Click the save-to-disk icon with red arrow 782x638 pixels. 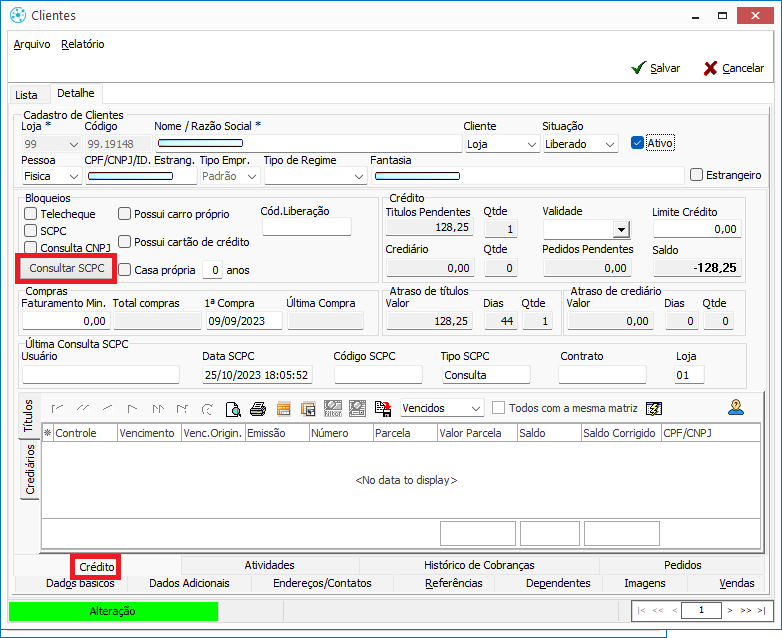[x=383, y=409]
